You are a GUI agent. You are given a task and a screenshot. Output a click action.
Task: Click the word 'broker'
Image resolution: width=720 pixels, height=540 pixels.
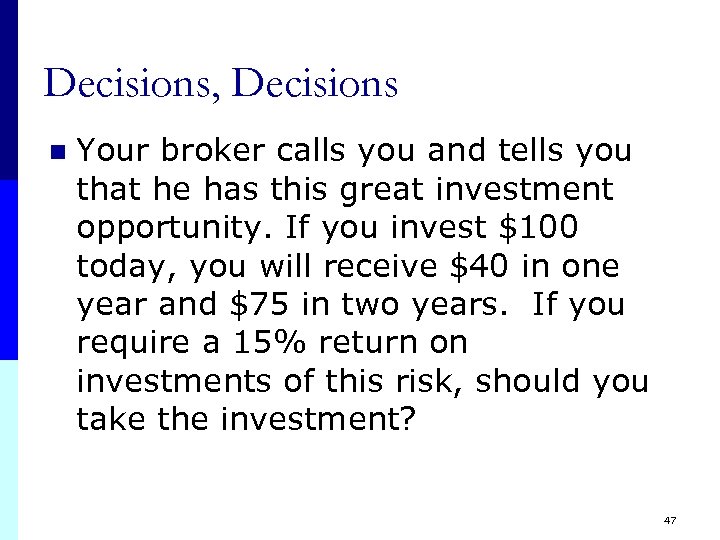click(x=211, y=152)
